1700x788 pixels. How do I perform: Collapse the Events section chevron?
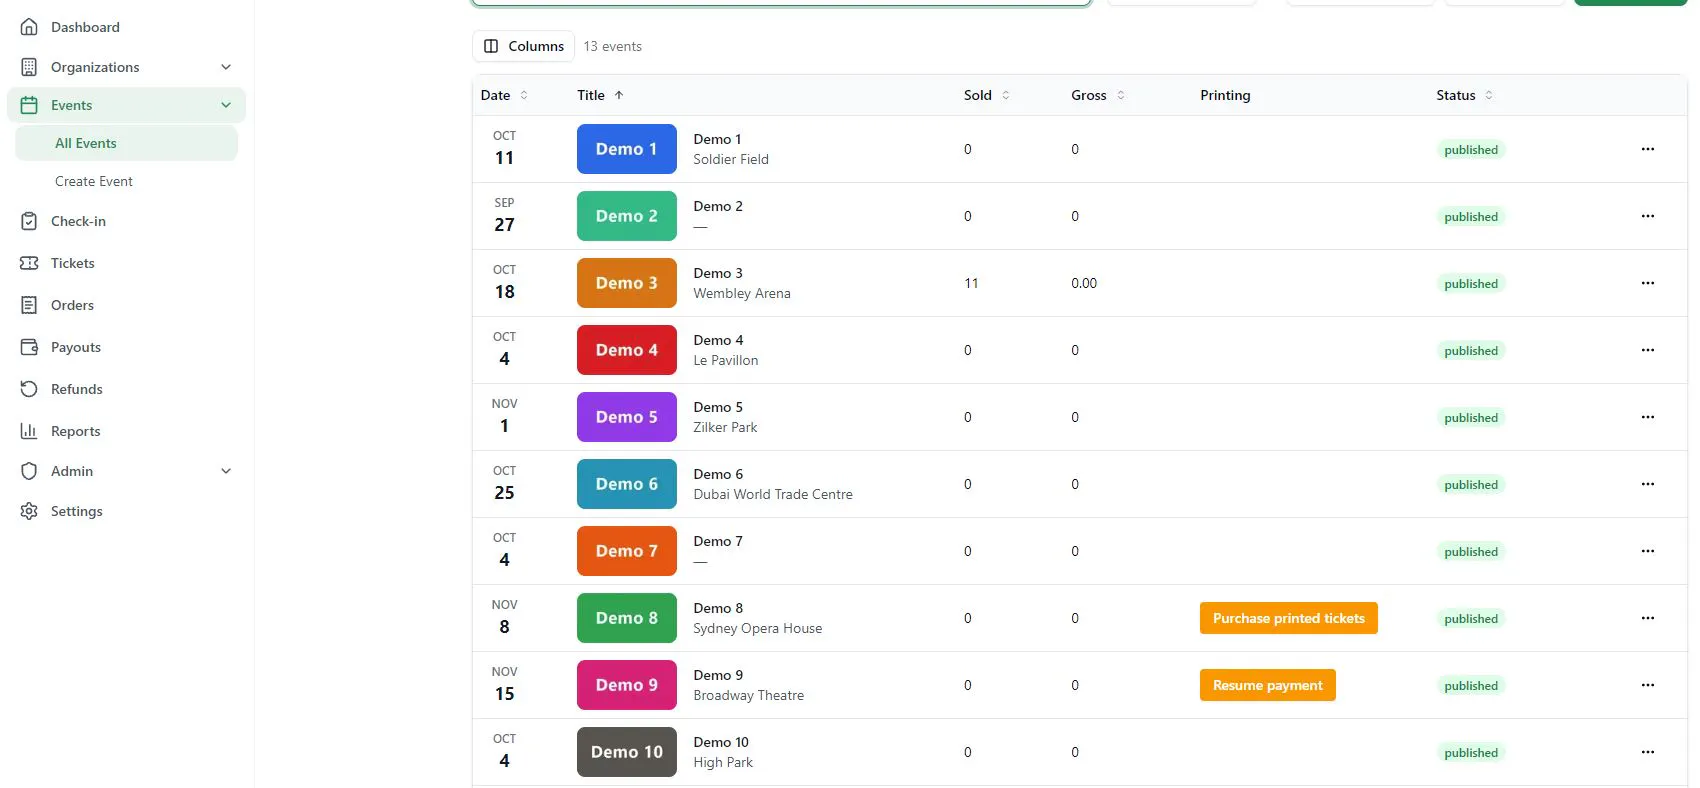pyautogui.click(x=226, y=105)
